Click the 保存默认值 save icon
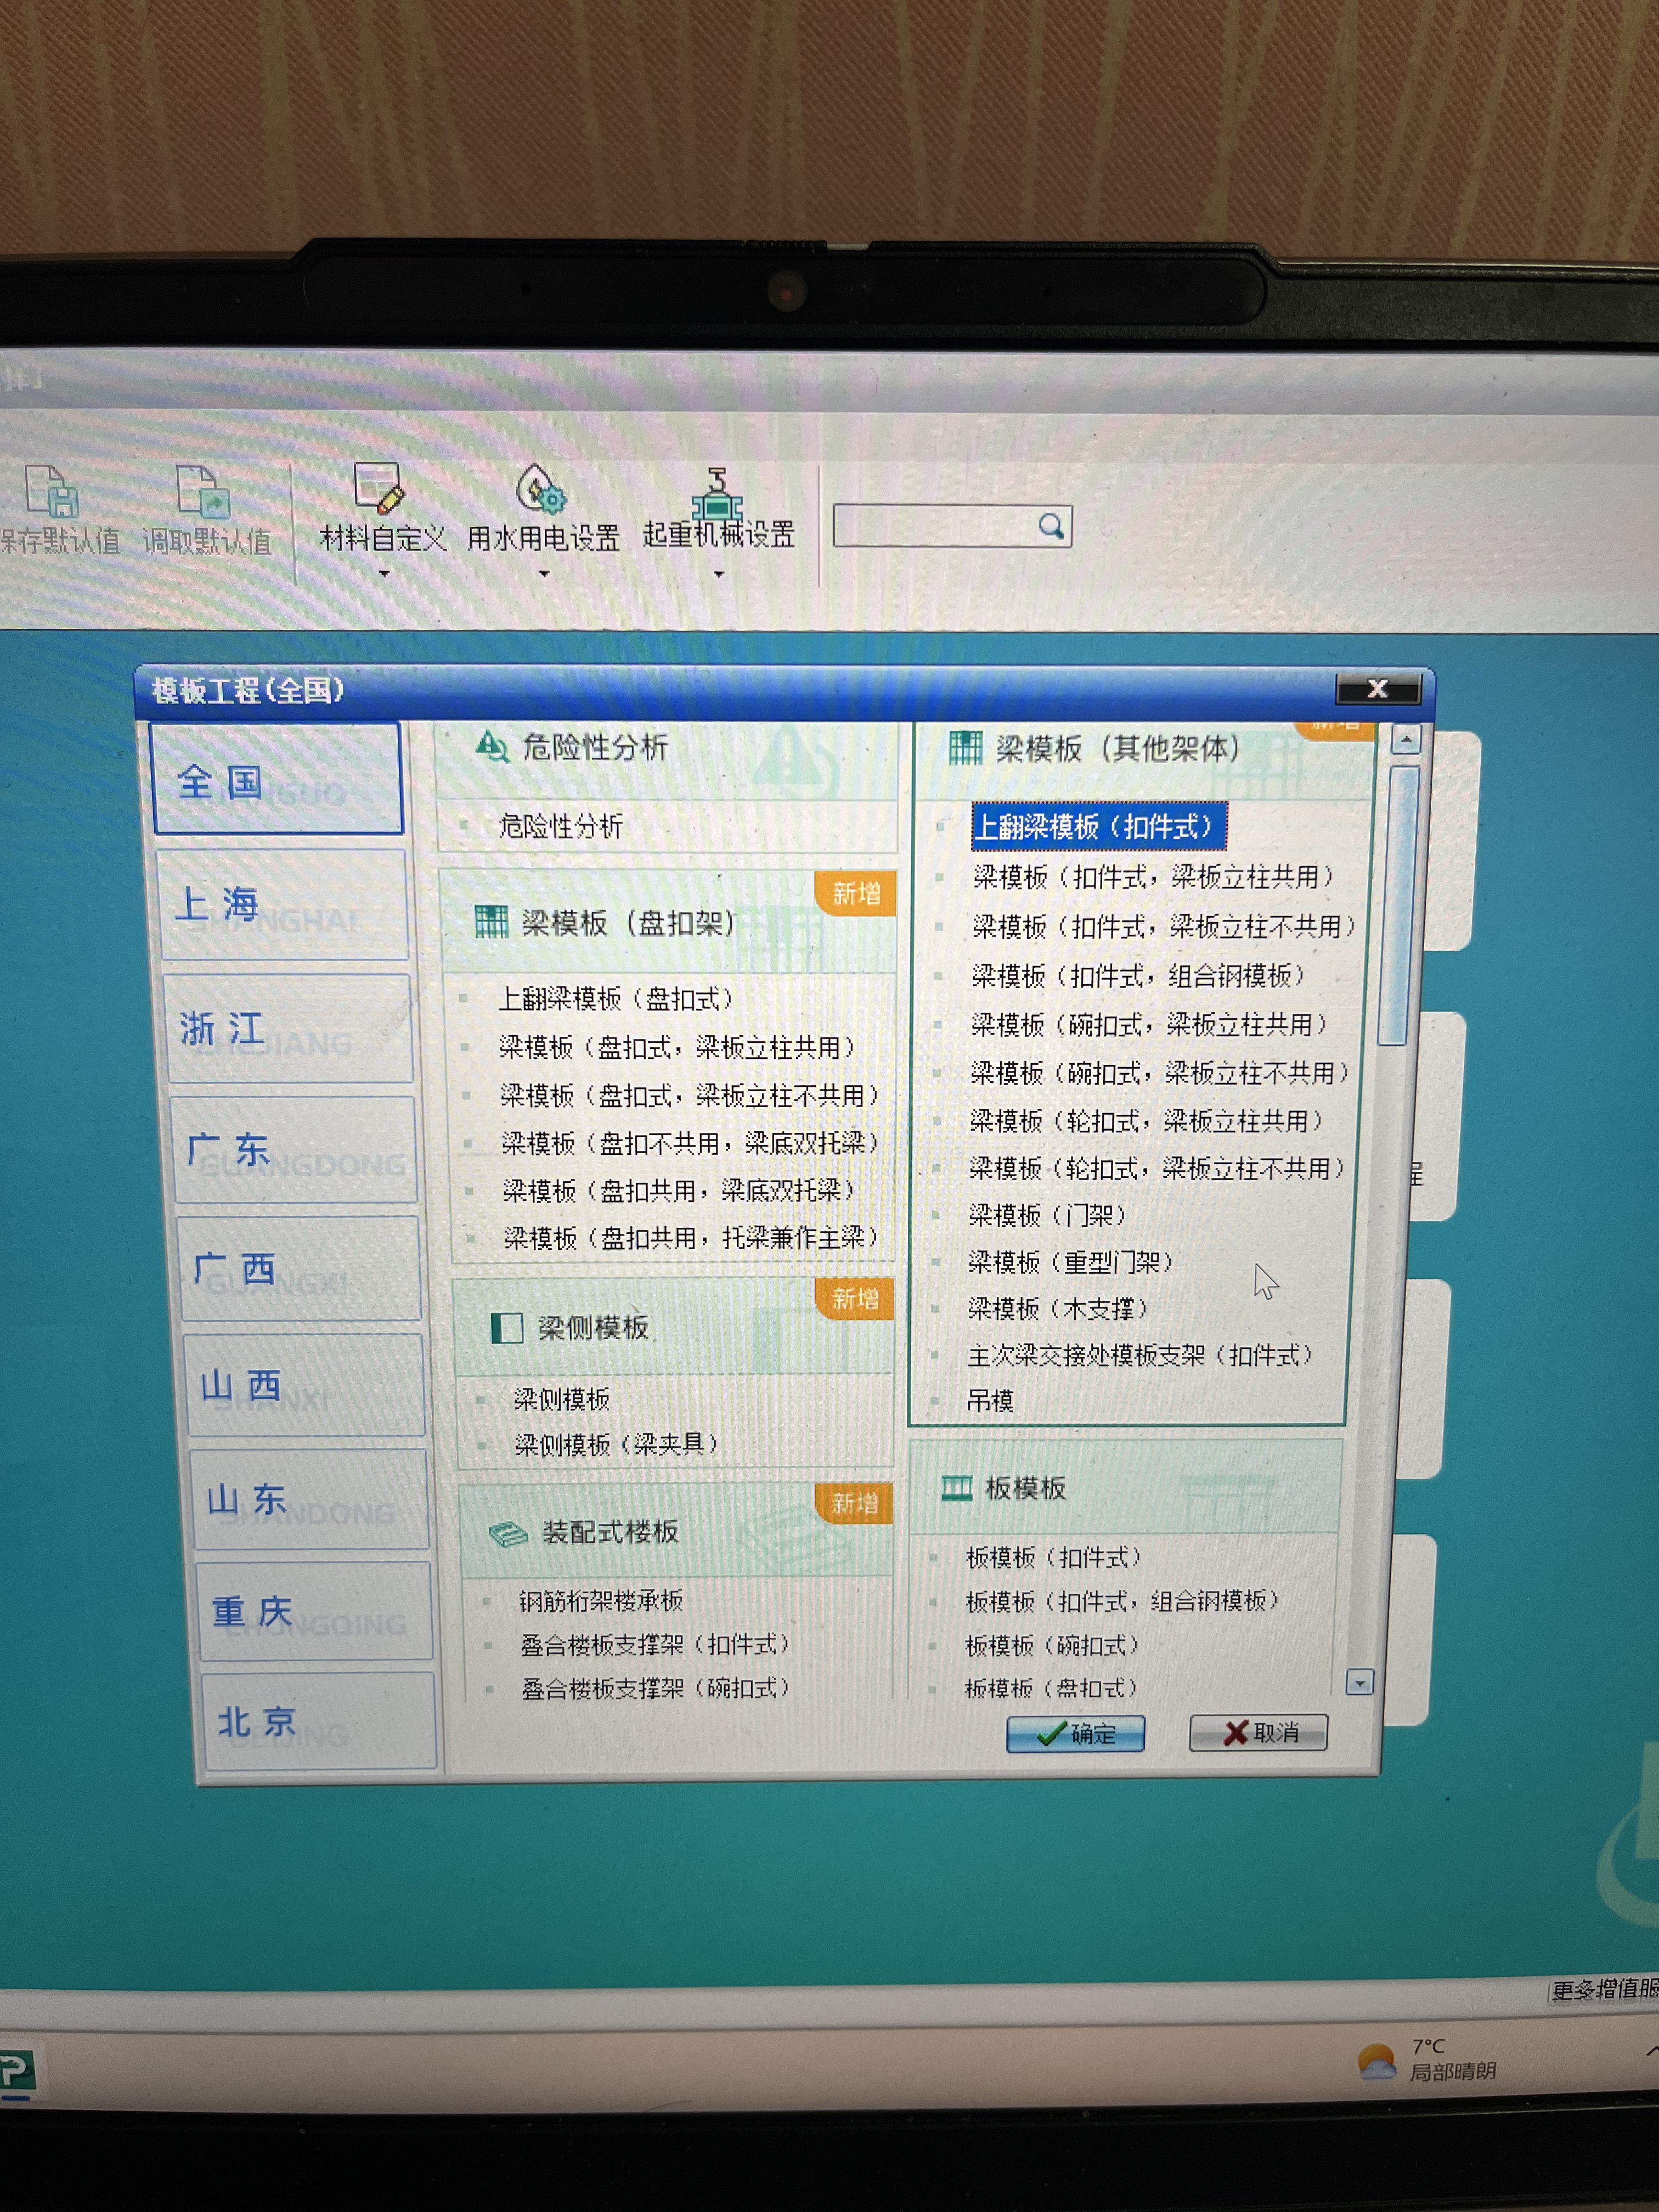This screenshot has height=2212, width=1659. click(x=52, y=492)
